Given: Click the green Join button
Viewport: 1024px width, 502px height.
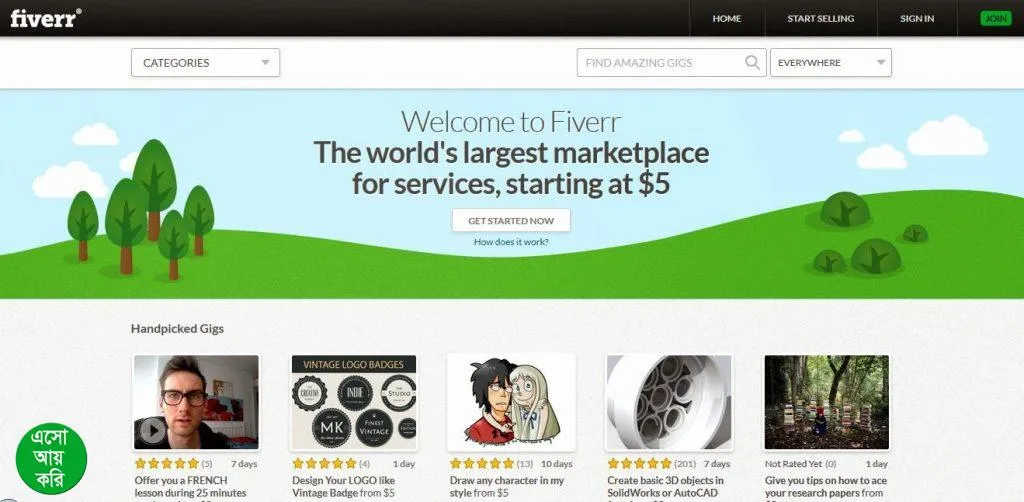Looking at the screenshot, I should pos(996,18).
